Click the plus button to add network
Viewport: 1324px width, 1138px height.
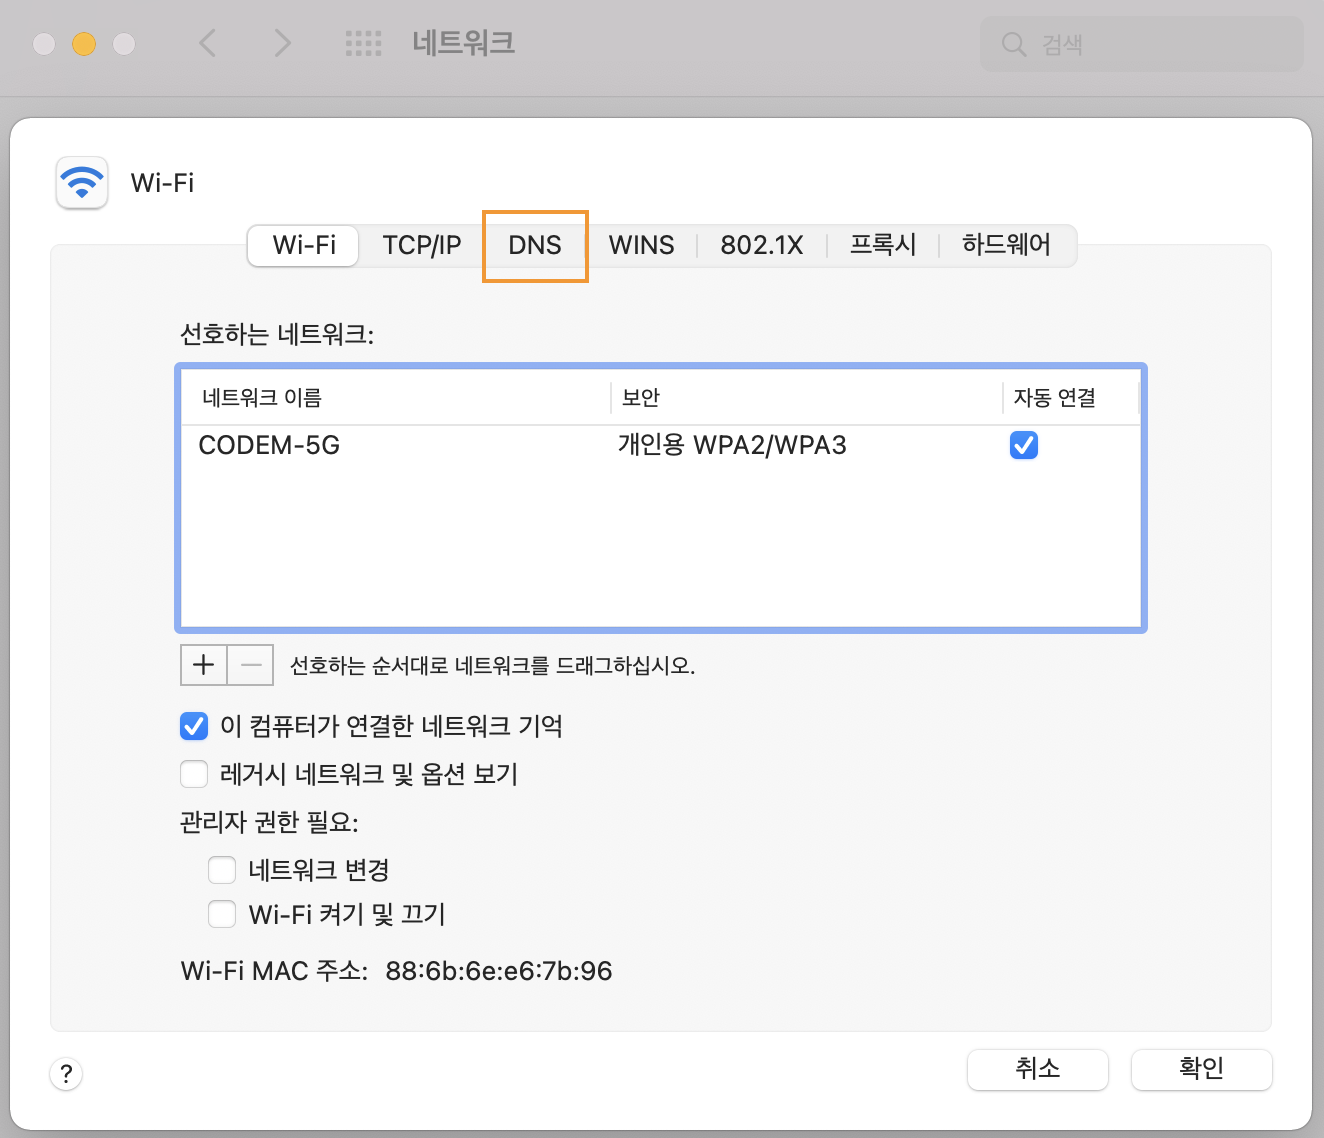[204, 665]
